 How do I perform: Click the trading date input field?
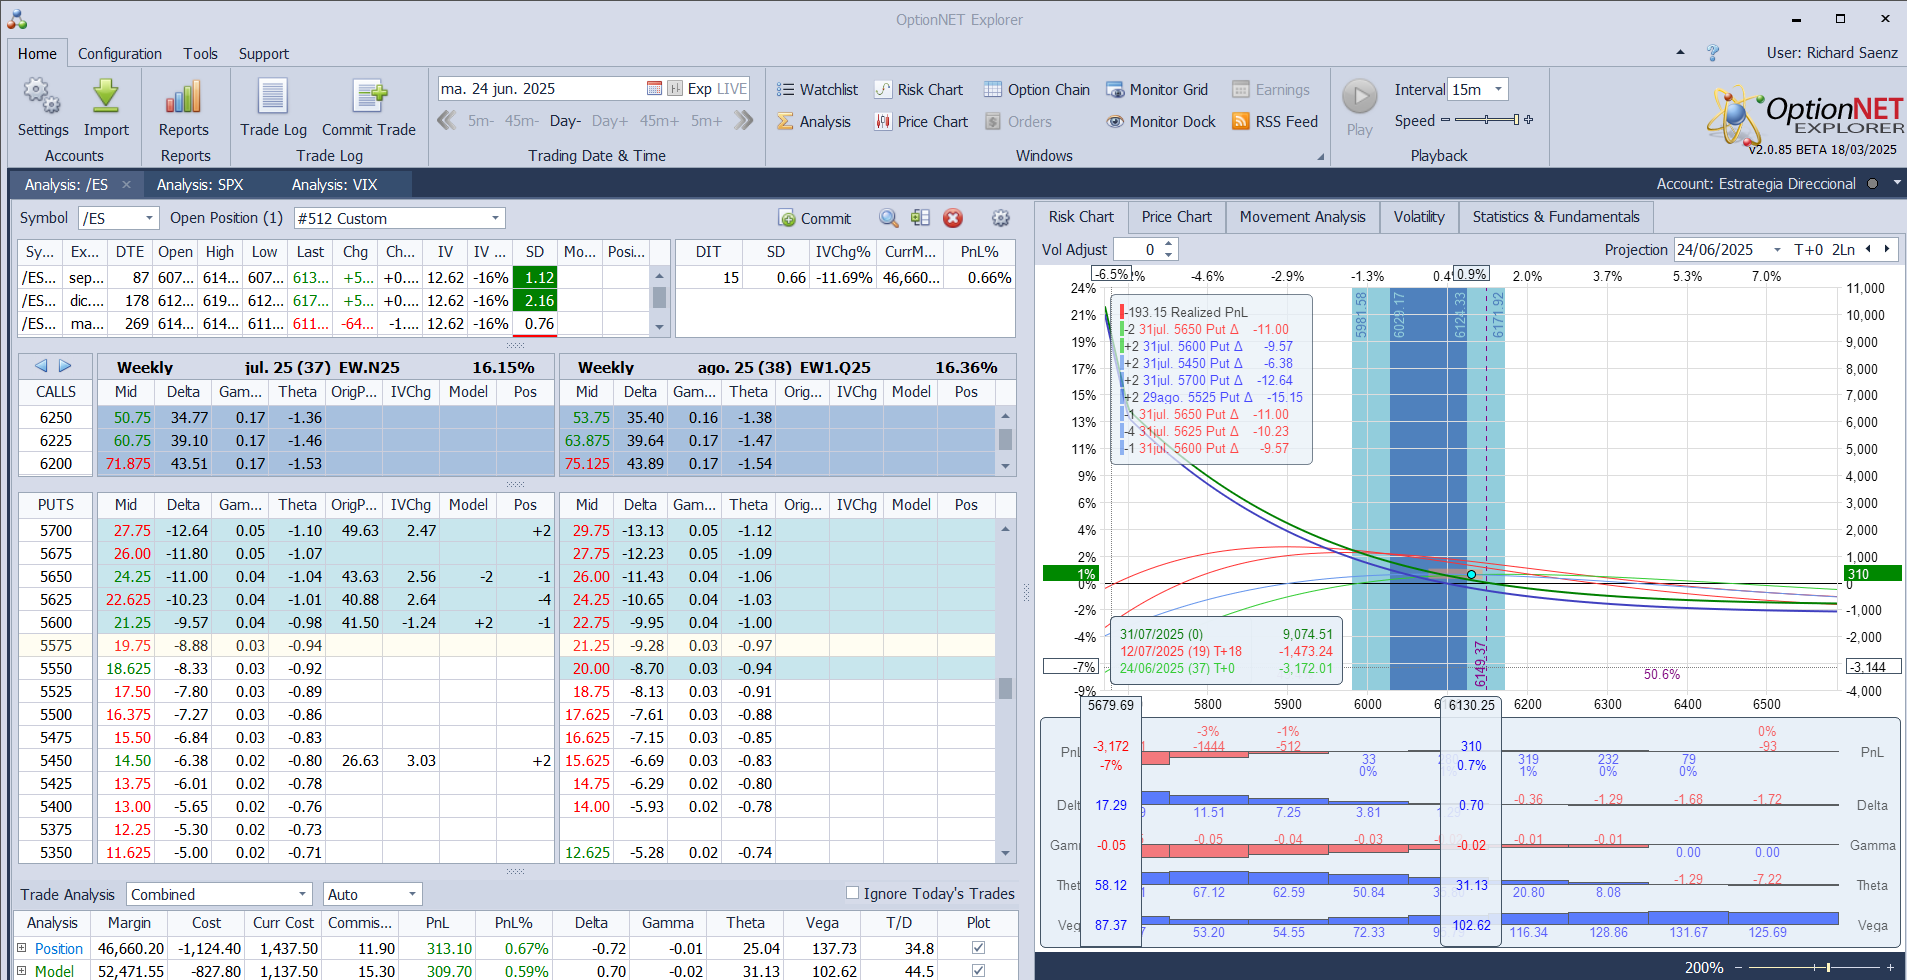click(541, 89)
